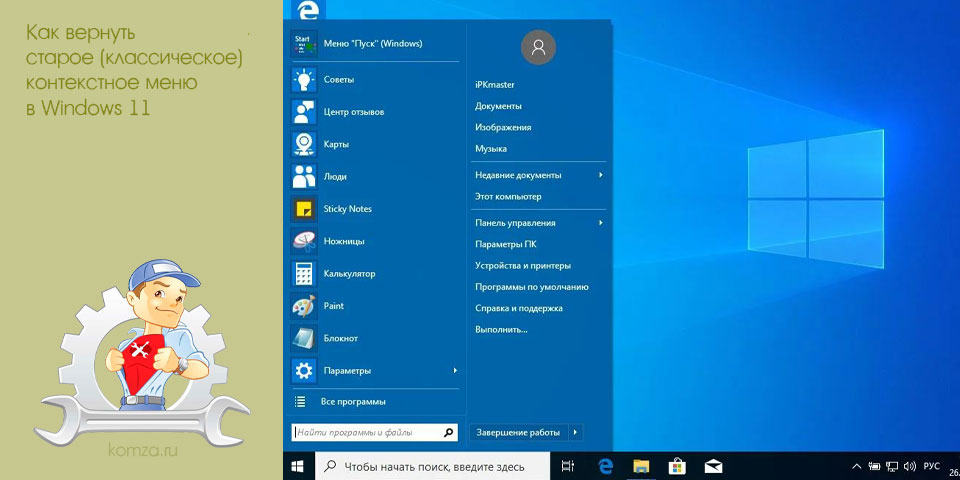Open the Центр отзывов icon
The width and height of the screenshot is (960, 480).
304,112
